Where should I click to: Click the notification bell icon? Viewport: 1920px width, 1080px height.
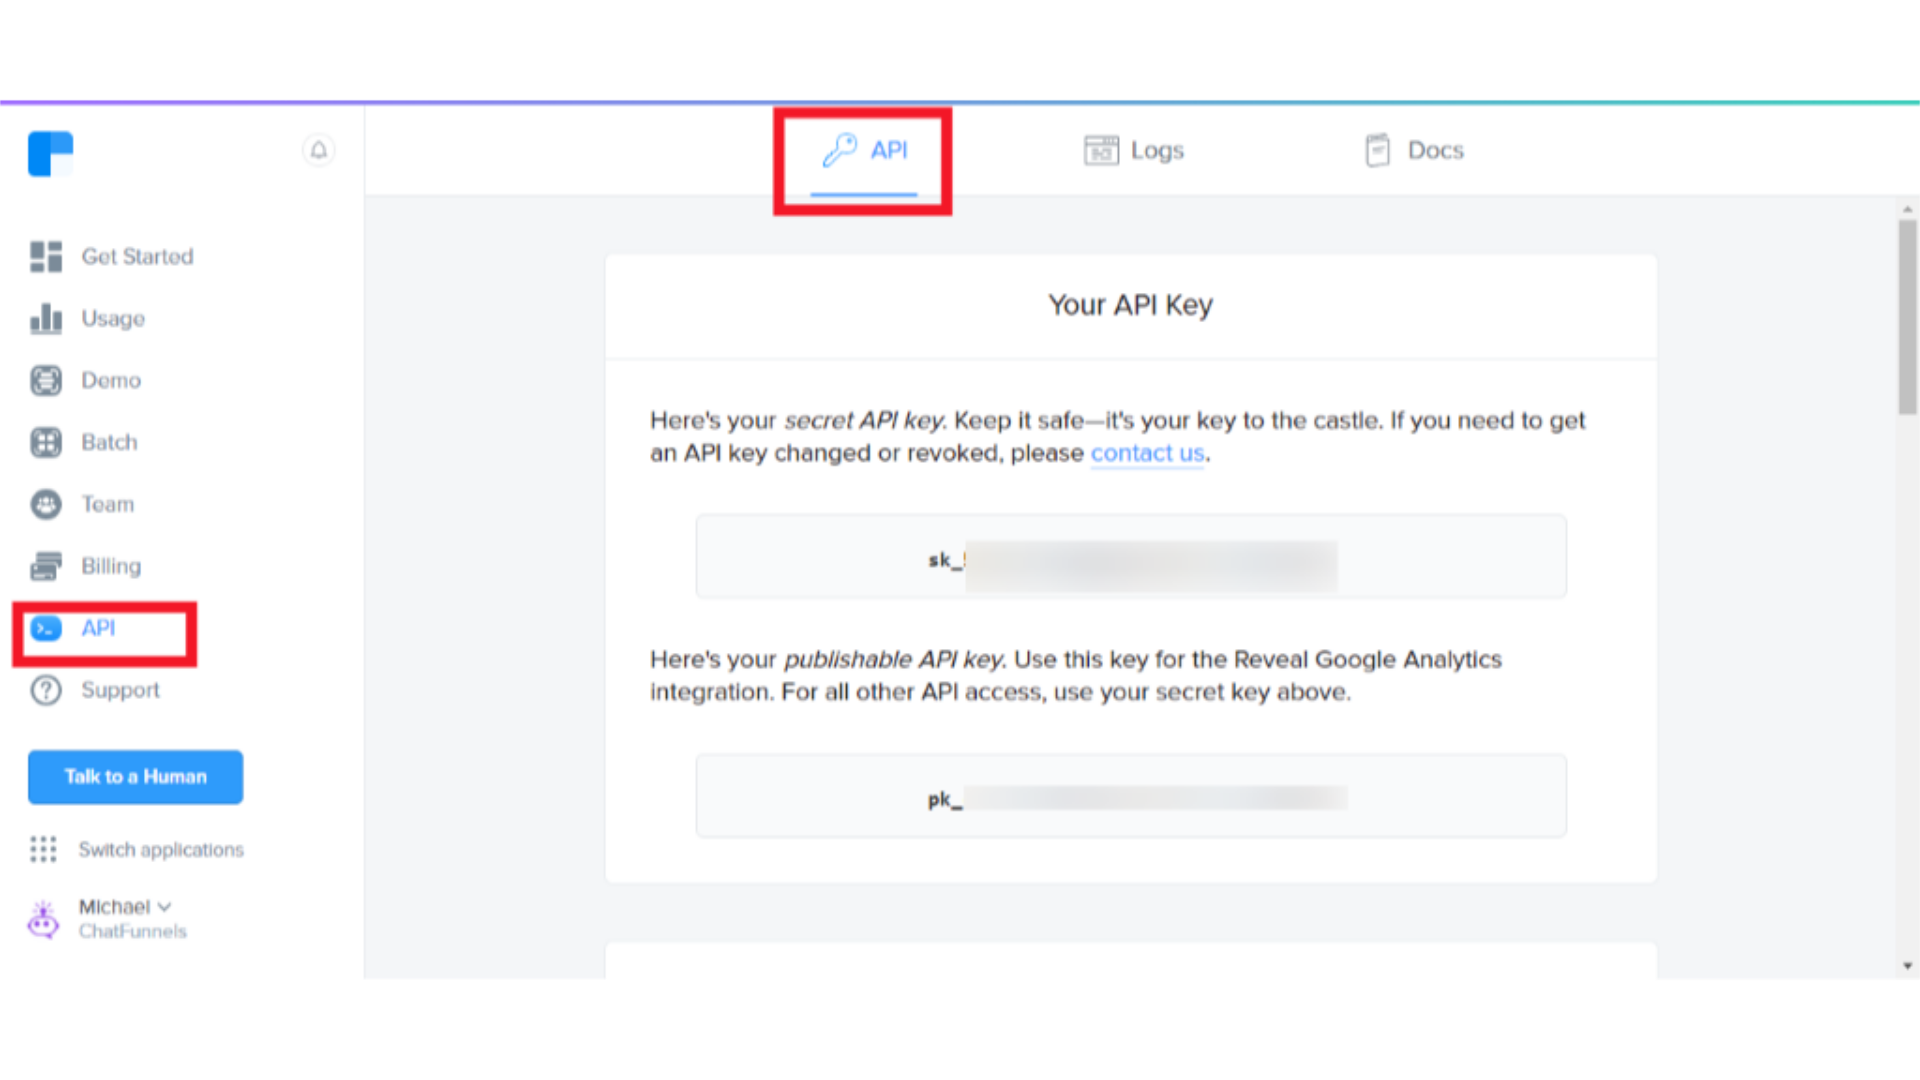pyautogui.click(x=318, y=149)
